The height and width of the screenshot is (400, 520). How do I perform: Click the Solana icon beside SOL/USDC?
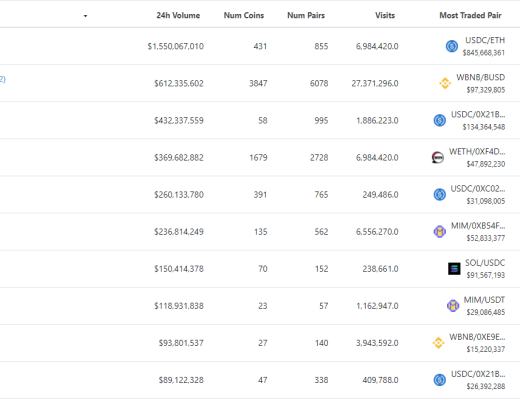454,268
